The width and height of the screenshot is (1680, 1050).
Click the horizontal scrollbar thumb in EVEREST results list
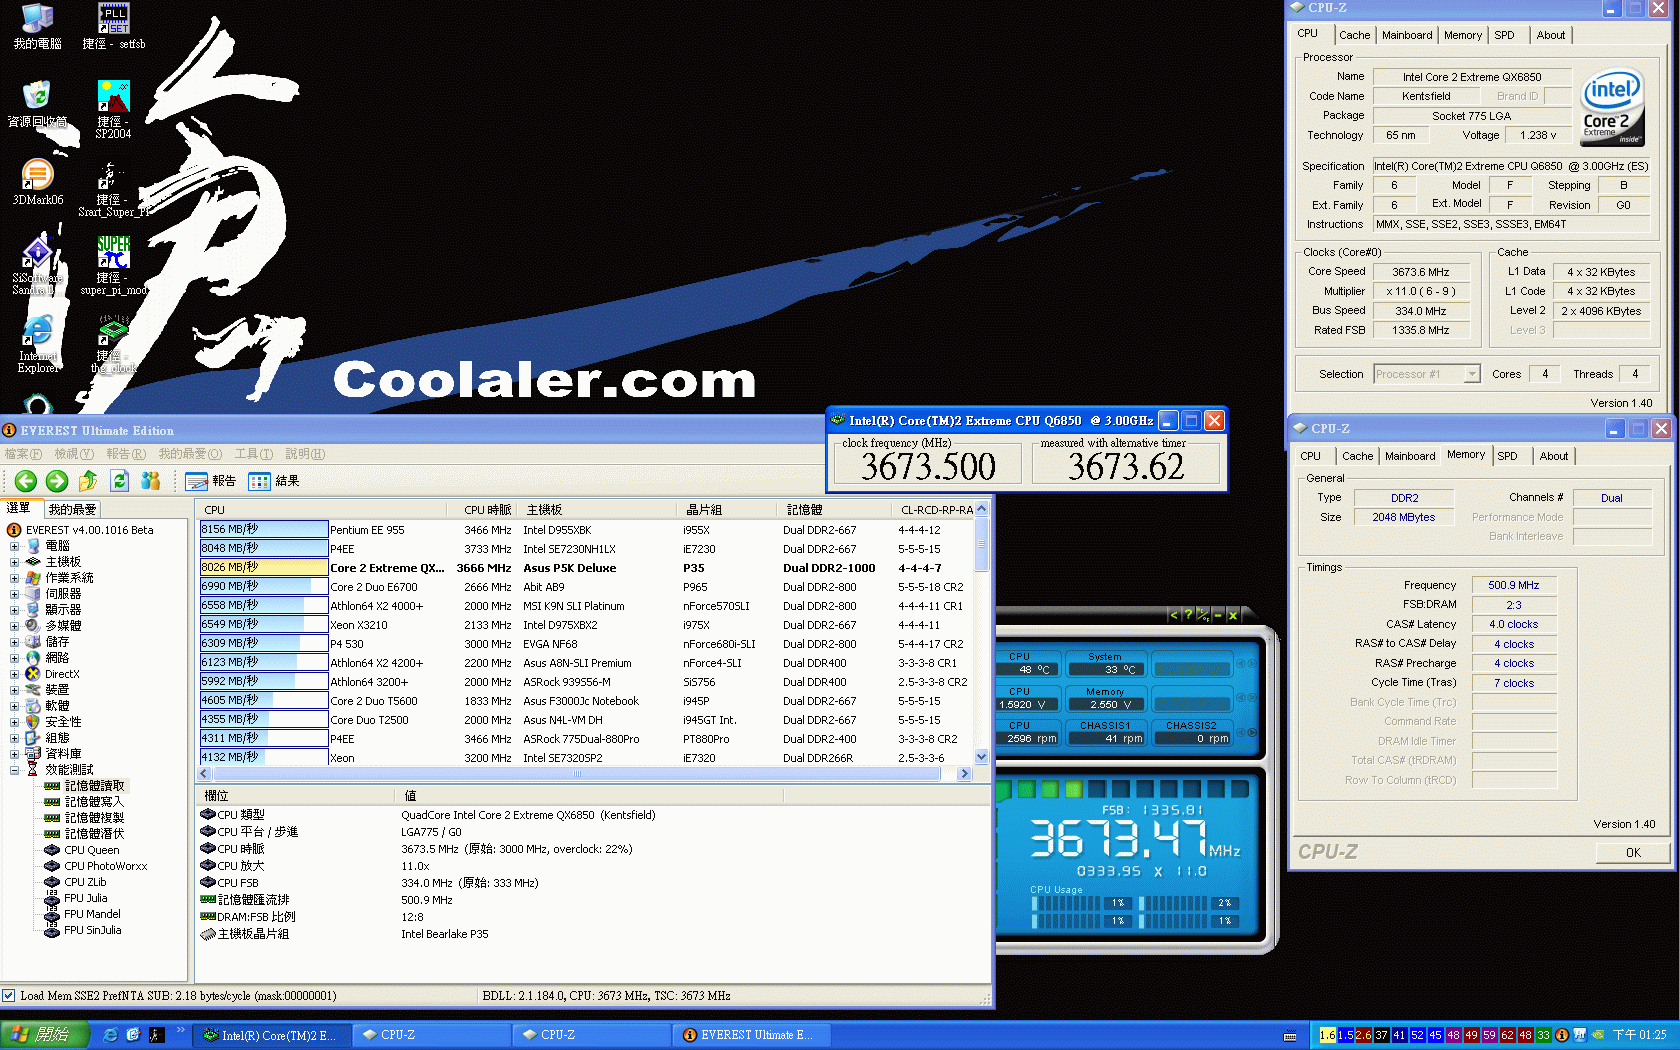[576, 774]
